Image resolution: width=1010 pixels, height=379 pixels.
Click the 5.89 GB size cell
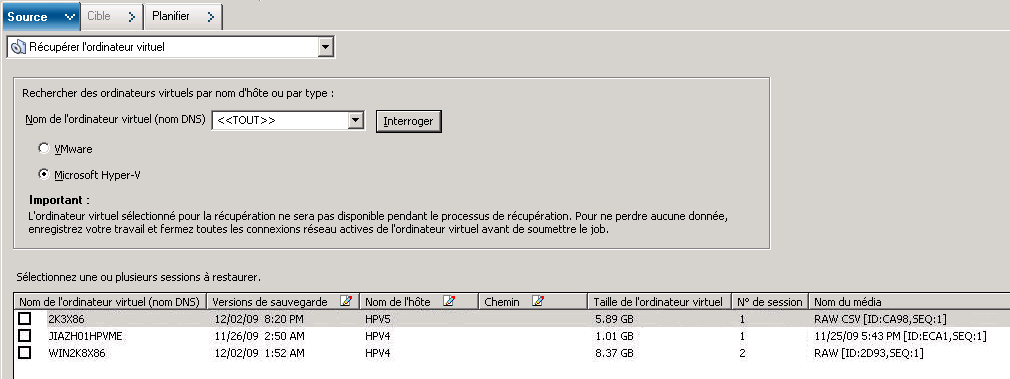coord(614,318)
